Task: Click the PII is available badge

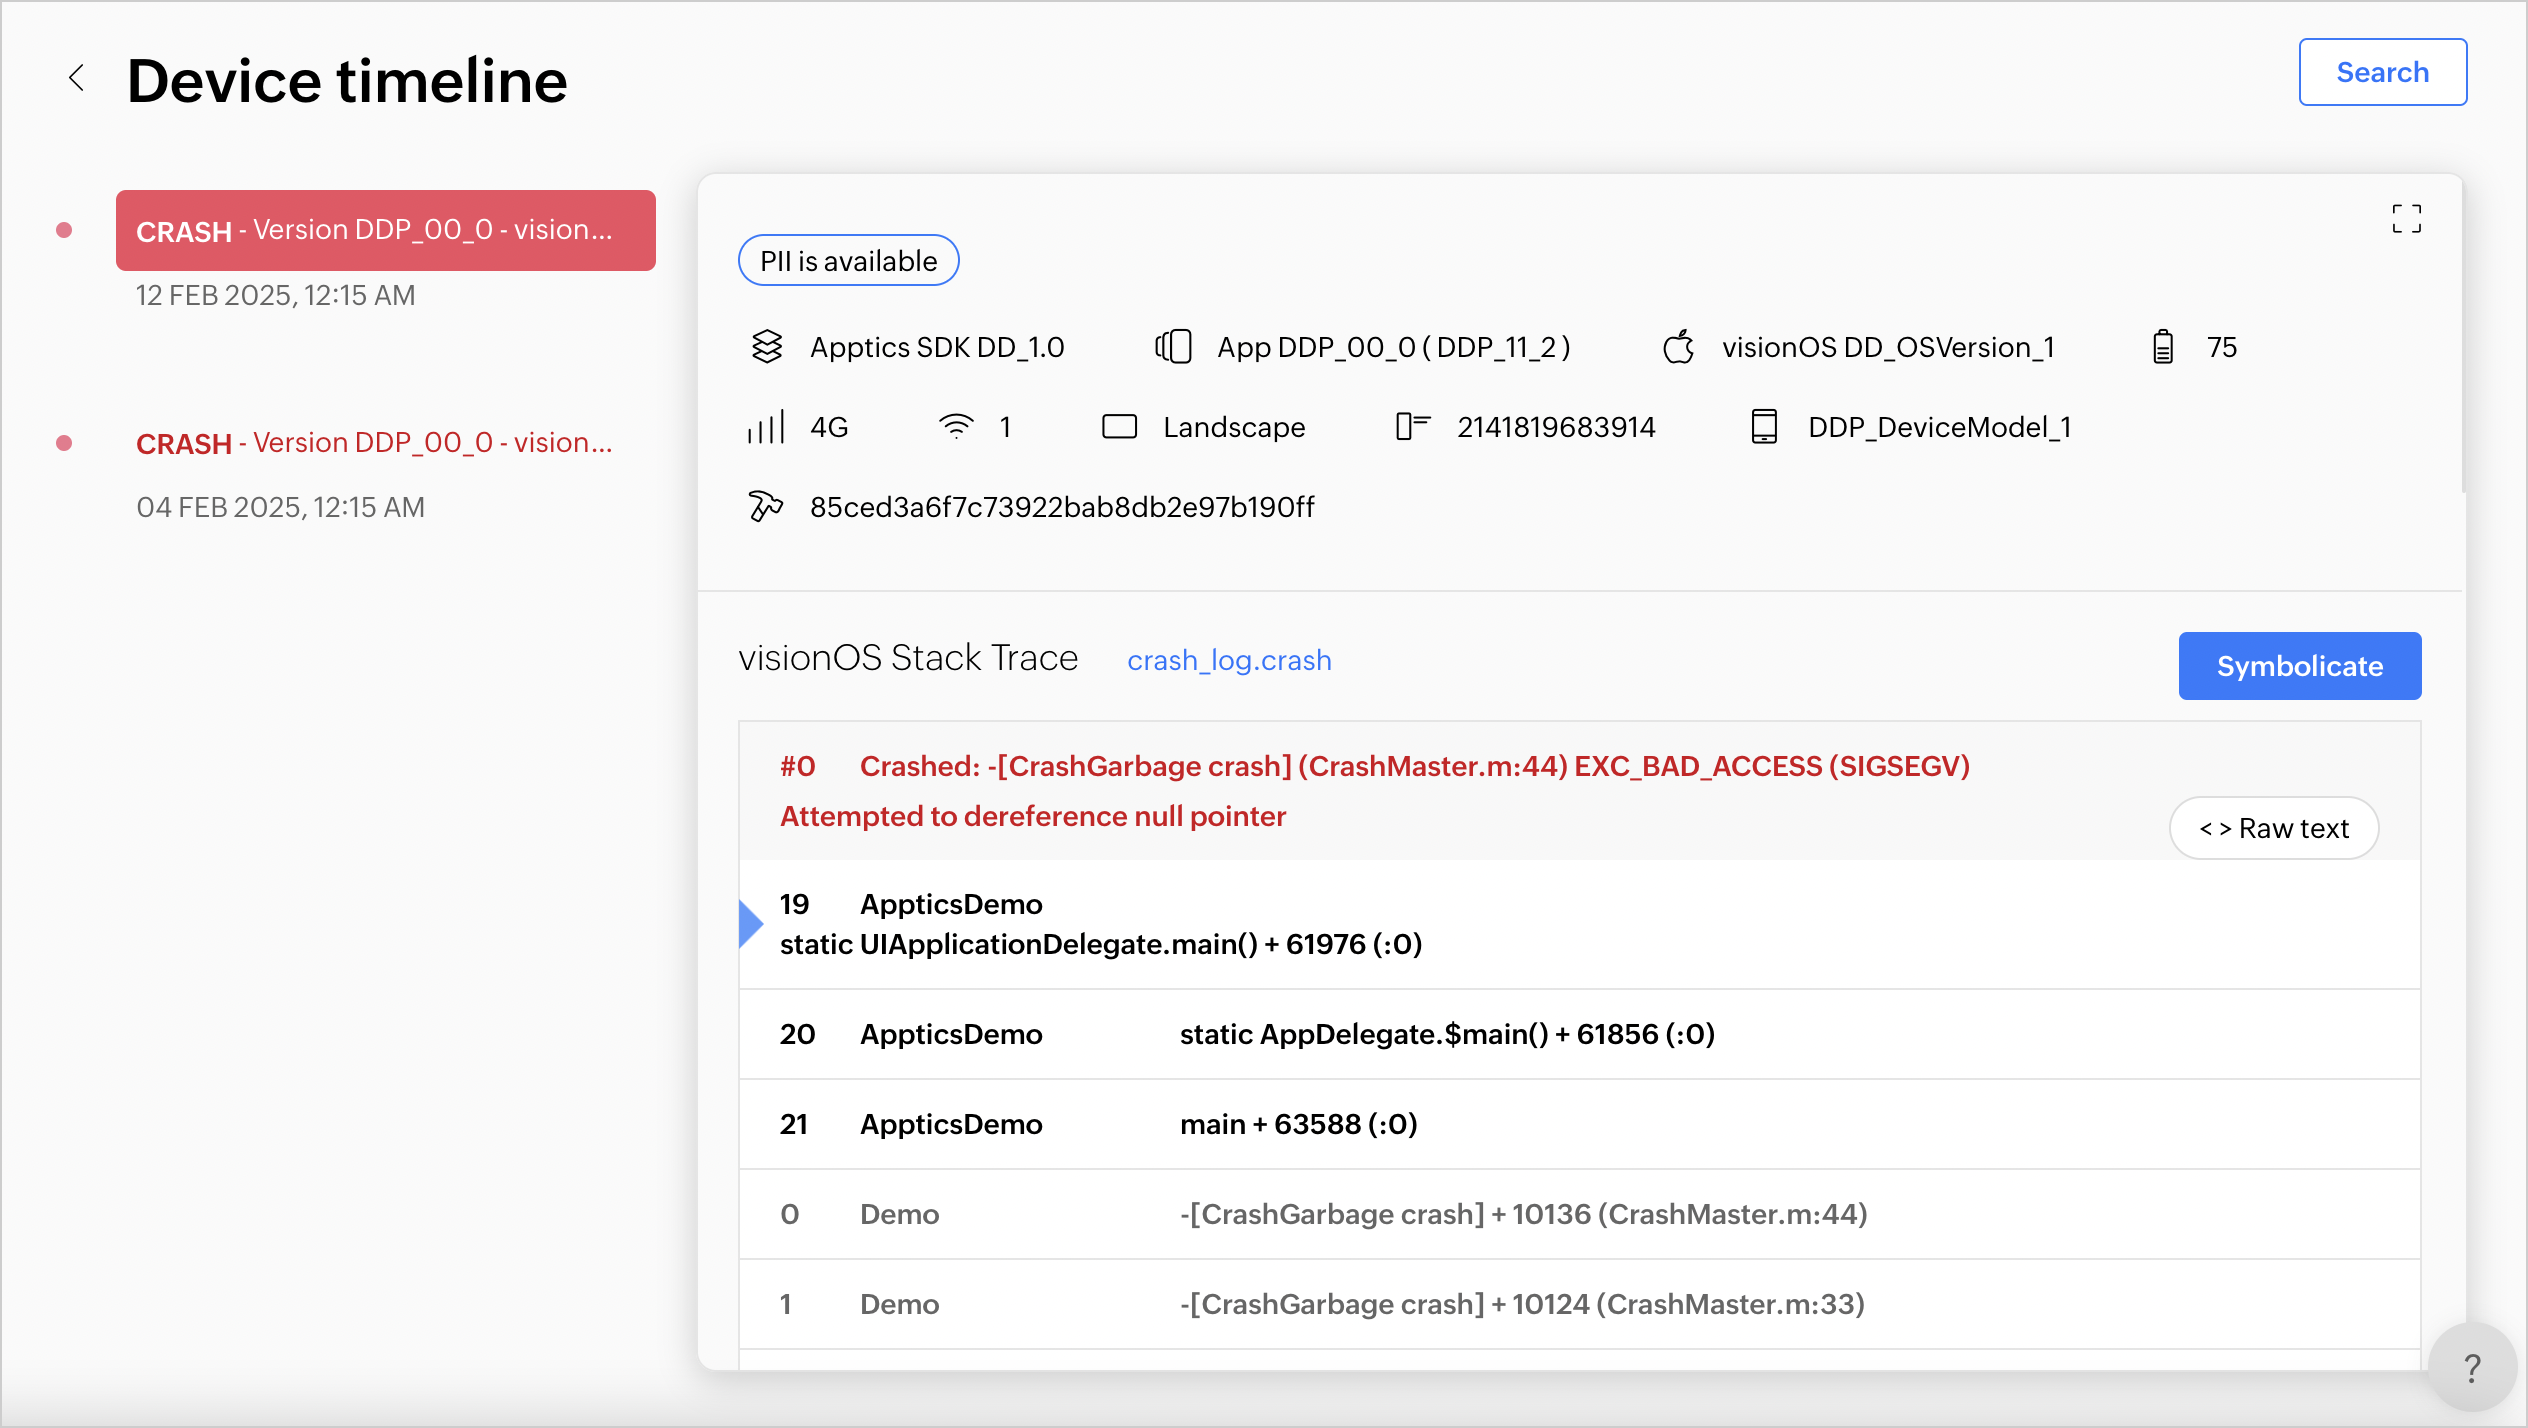Action: (848, 261)
